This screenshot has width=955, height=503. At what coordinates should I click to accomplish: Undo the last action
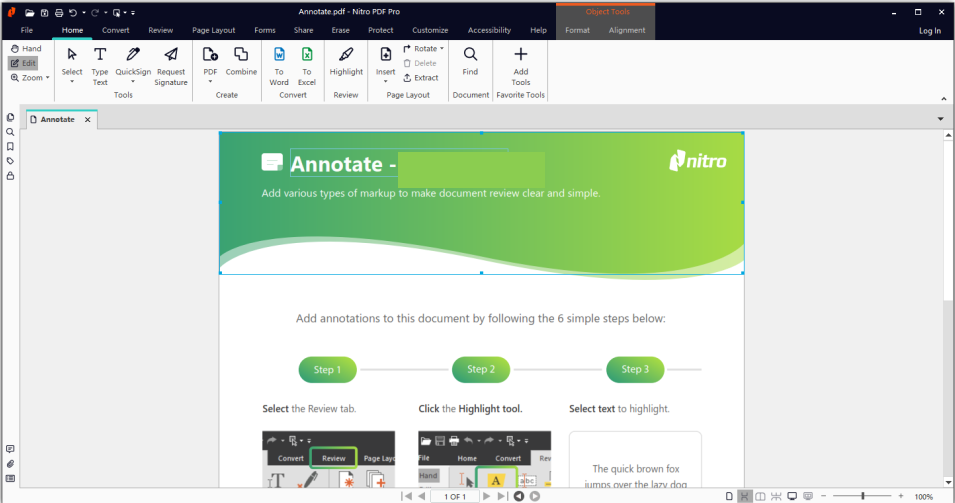[73, 12]
